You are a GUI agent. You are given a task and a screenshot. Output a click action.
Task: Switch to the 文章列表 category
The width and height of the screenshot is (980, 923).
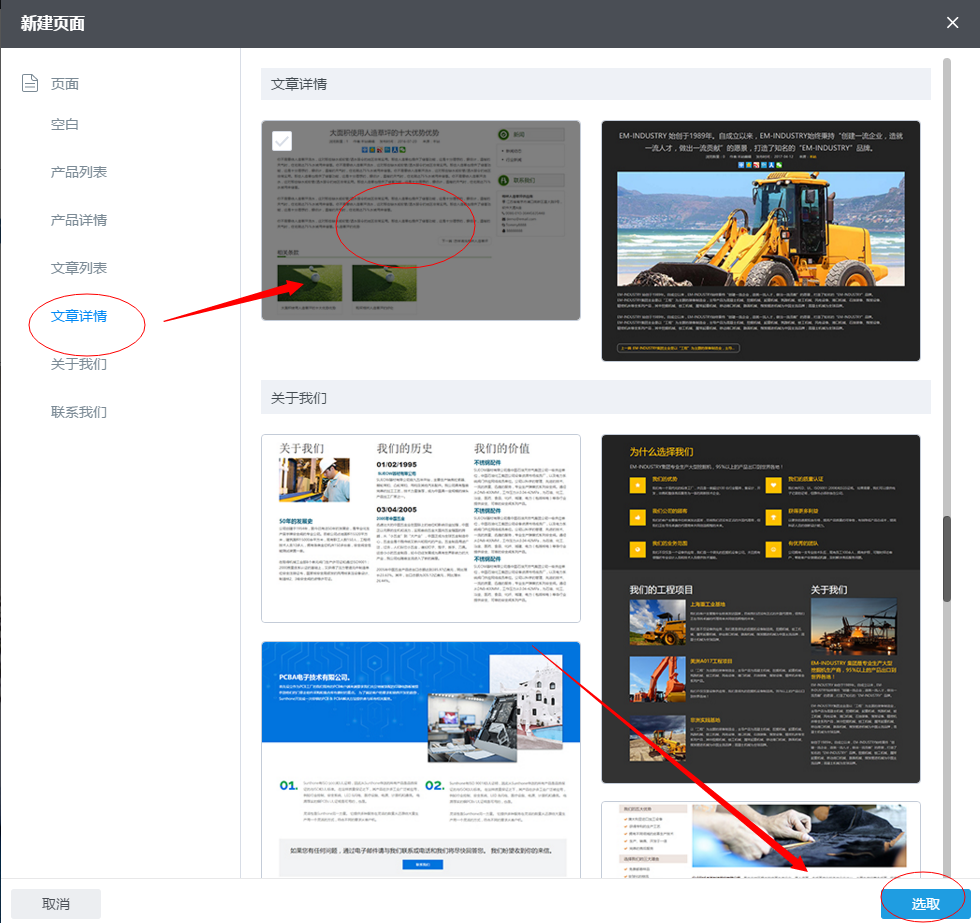point(79,268)
